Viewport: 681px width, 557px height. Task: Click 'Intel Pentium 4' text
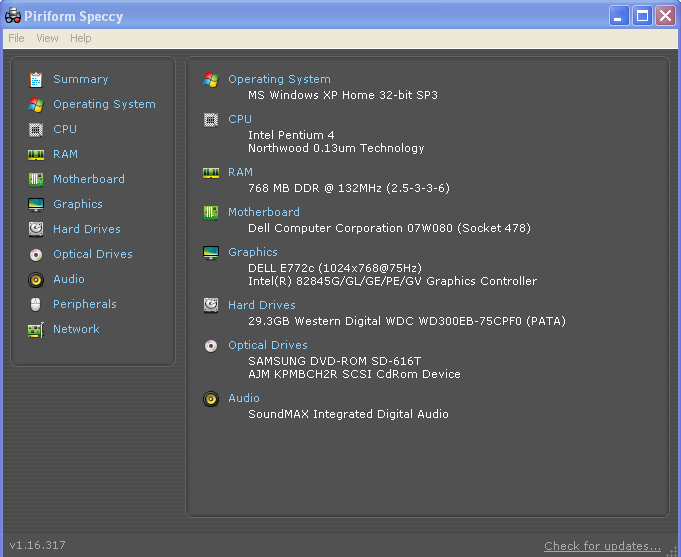291,135
